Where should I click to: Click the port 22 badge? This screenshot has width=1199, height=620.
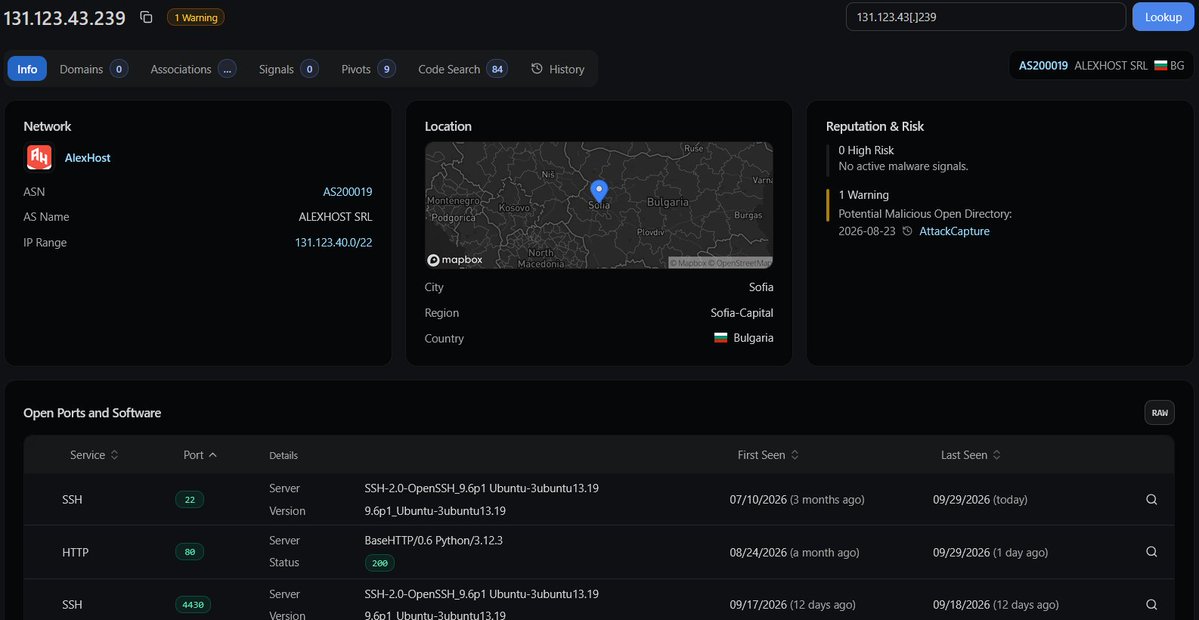point(190,500)
